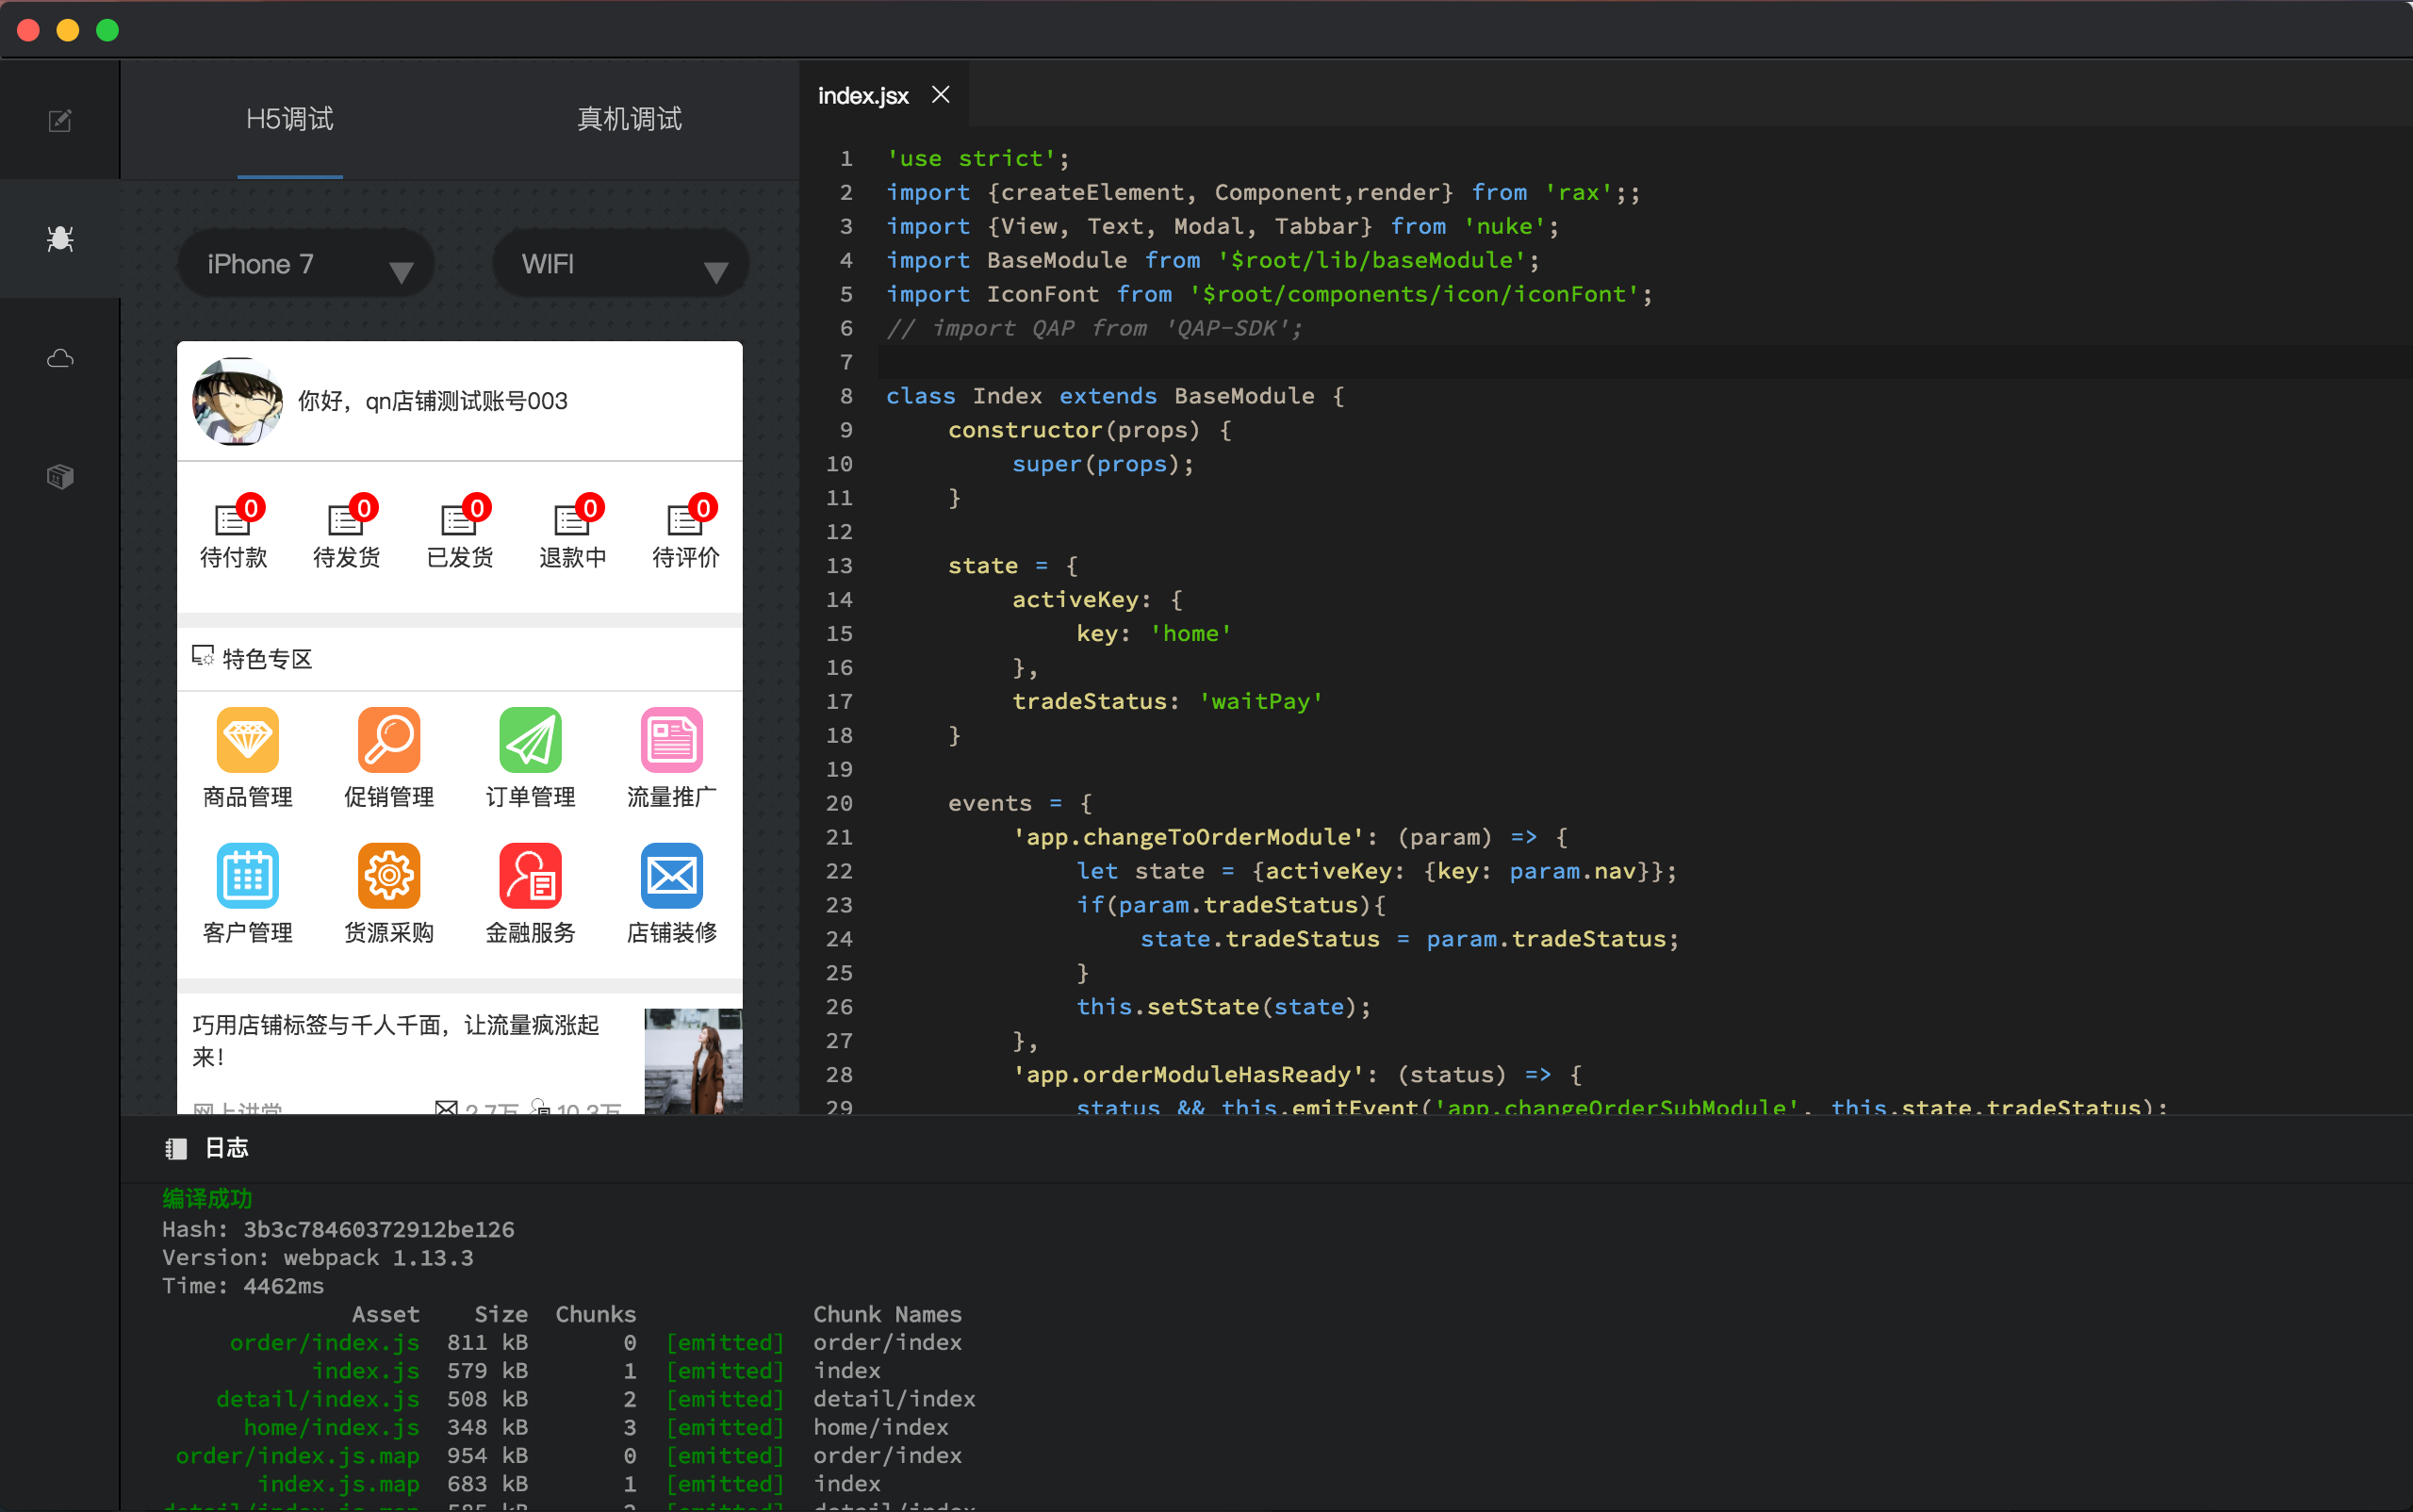Viewport: 2413px width, 1512px height.
Task: Tap the 订单管理 paper plane icon
Action: (x=530, y=741)
